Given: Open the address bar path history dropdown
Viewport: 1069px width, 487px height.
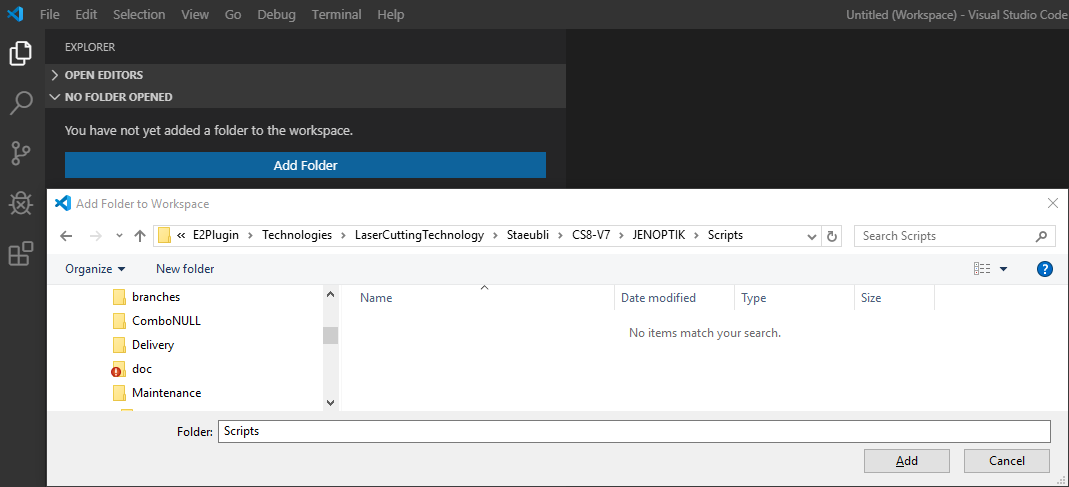Looking at the screenshot, I should [x=812, y=236].
